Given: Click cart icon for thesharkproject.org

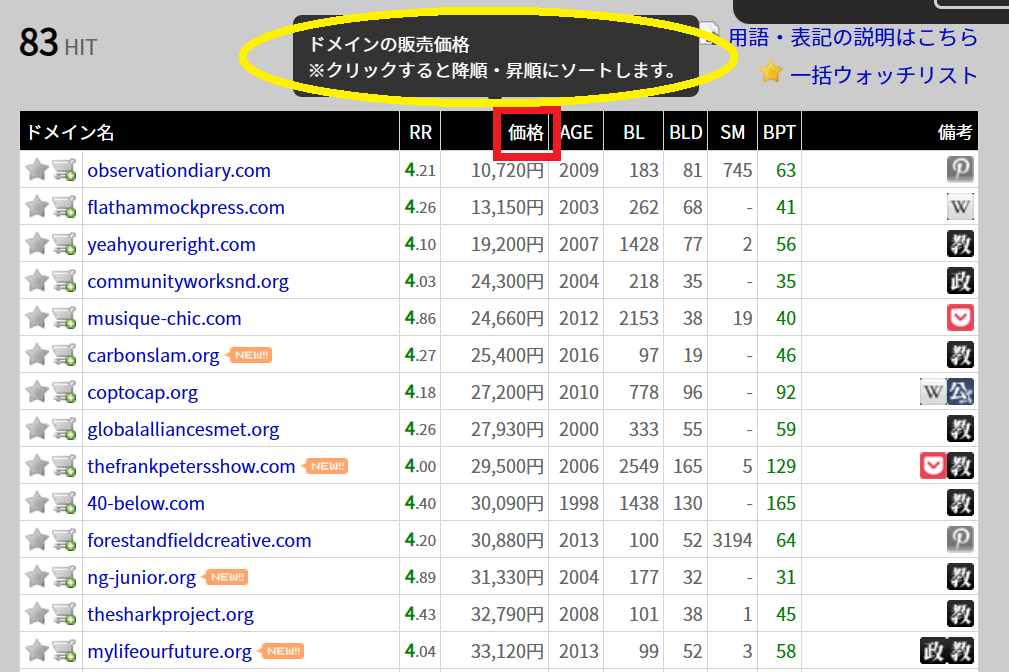Looking at the screenshot, I should (x=65, y=614).
